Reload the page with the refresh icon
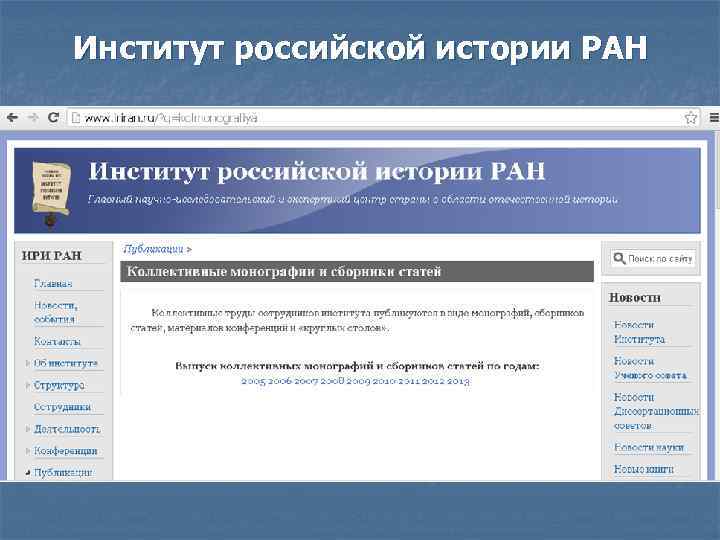 click(x=53, y=118)
